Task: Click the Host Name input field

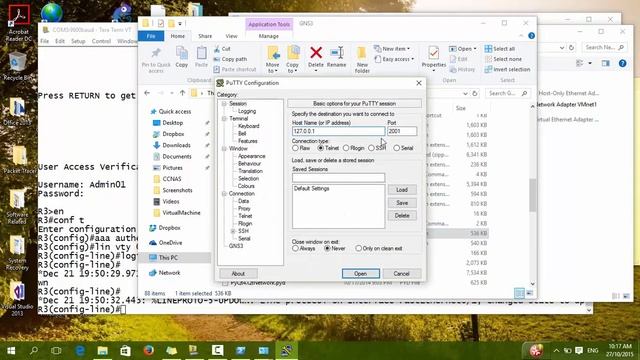Action: tap(338, 131)
